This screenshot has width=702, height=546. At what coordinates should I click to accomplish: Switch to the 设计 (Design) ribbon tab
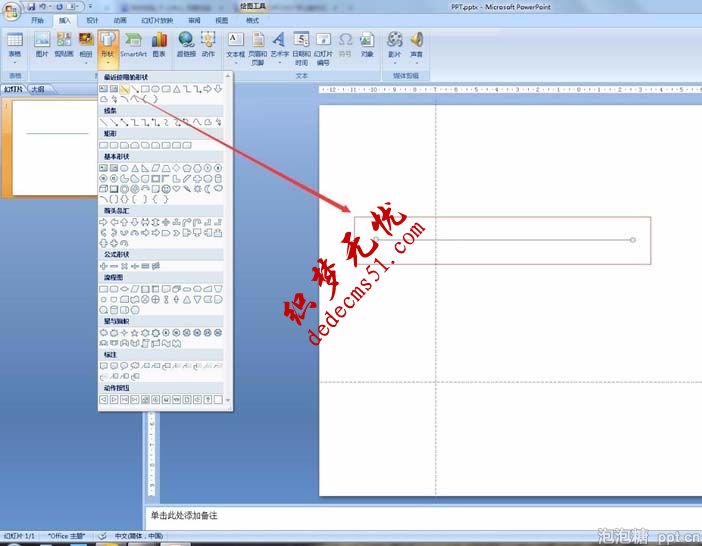coord(92,20)
